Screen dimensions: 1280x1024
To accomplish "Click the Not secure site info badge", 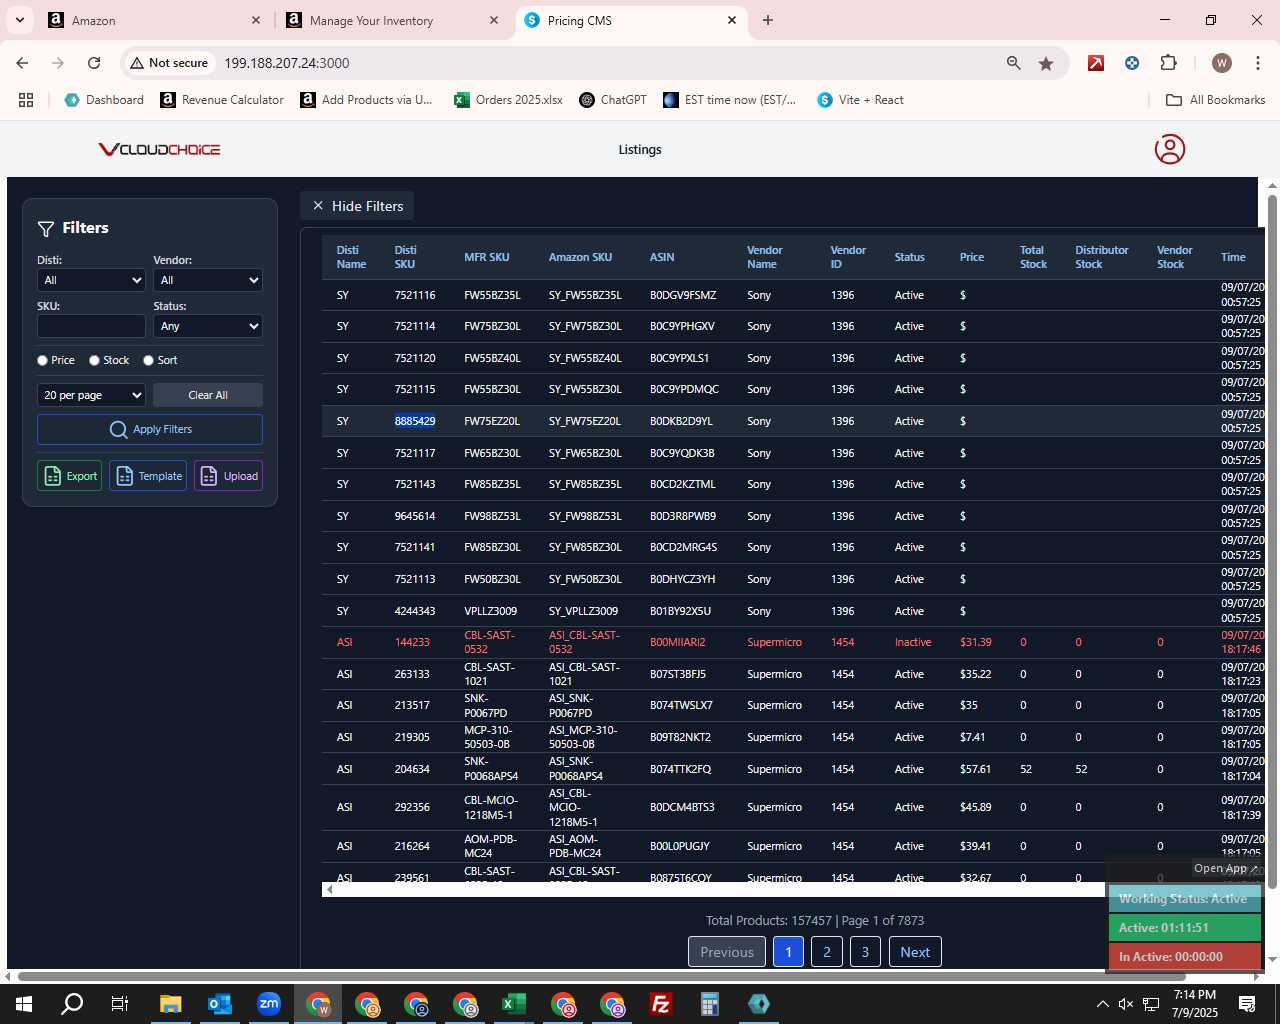I will coord(169,63).
